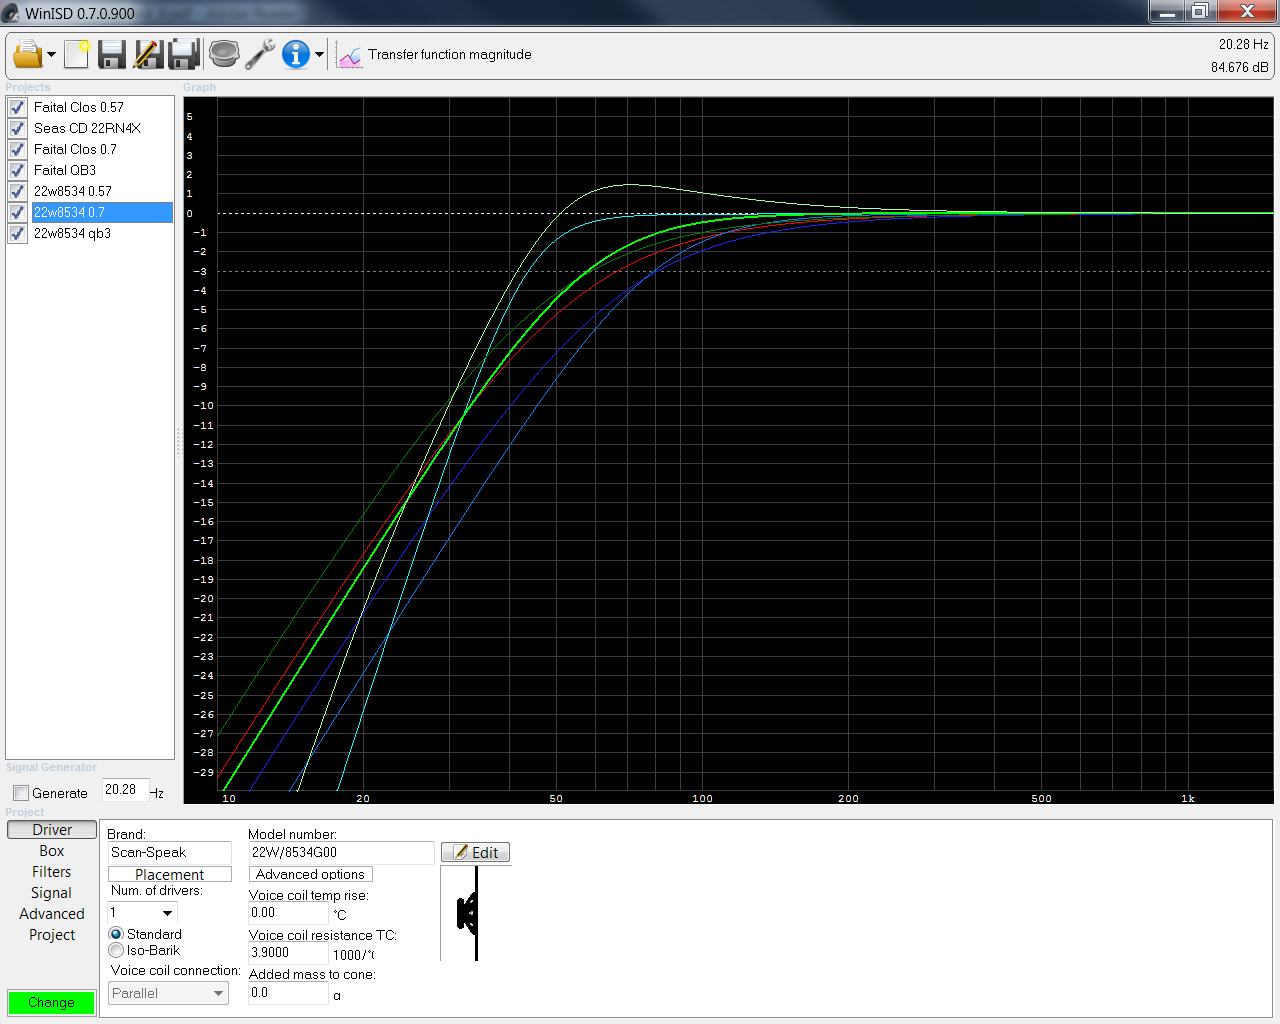The image size is (1280, 1024).
Task: Enable the Generate signal checkbox
Action: pyautogui.click(x=21, y=793)
